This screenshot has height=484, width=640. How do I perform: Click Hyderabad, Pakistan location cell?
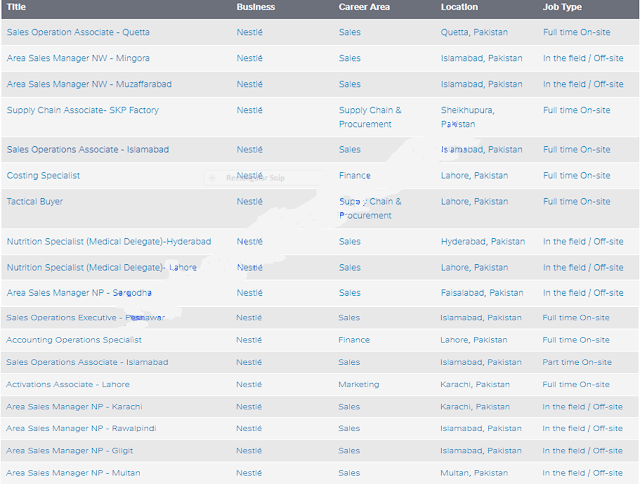click(x=483, y=242)
